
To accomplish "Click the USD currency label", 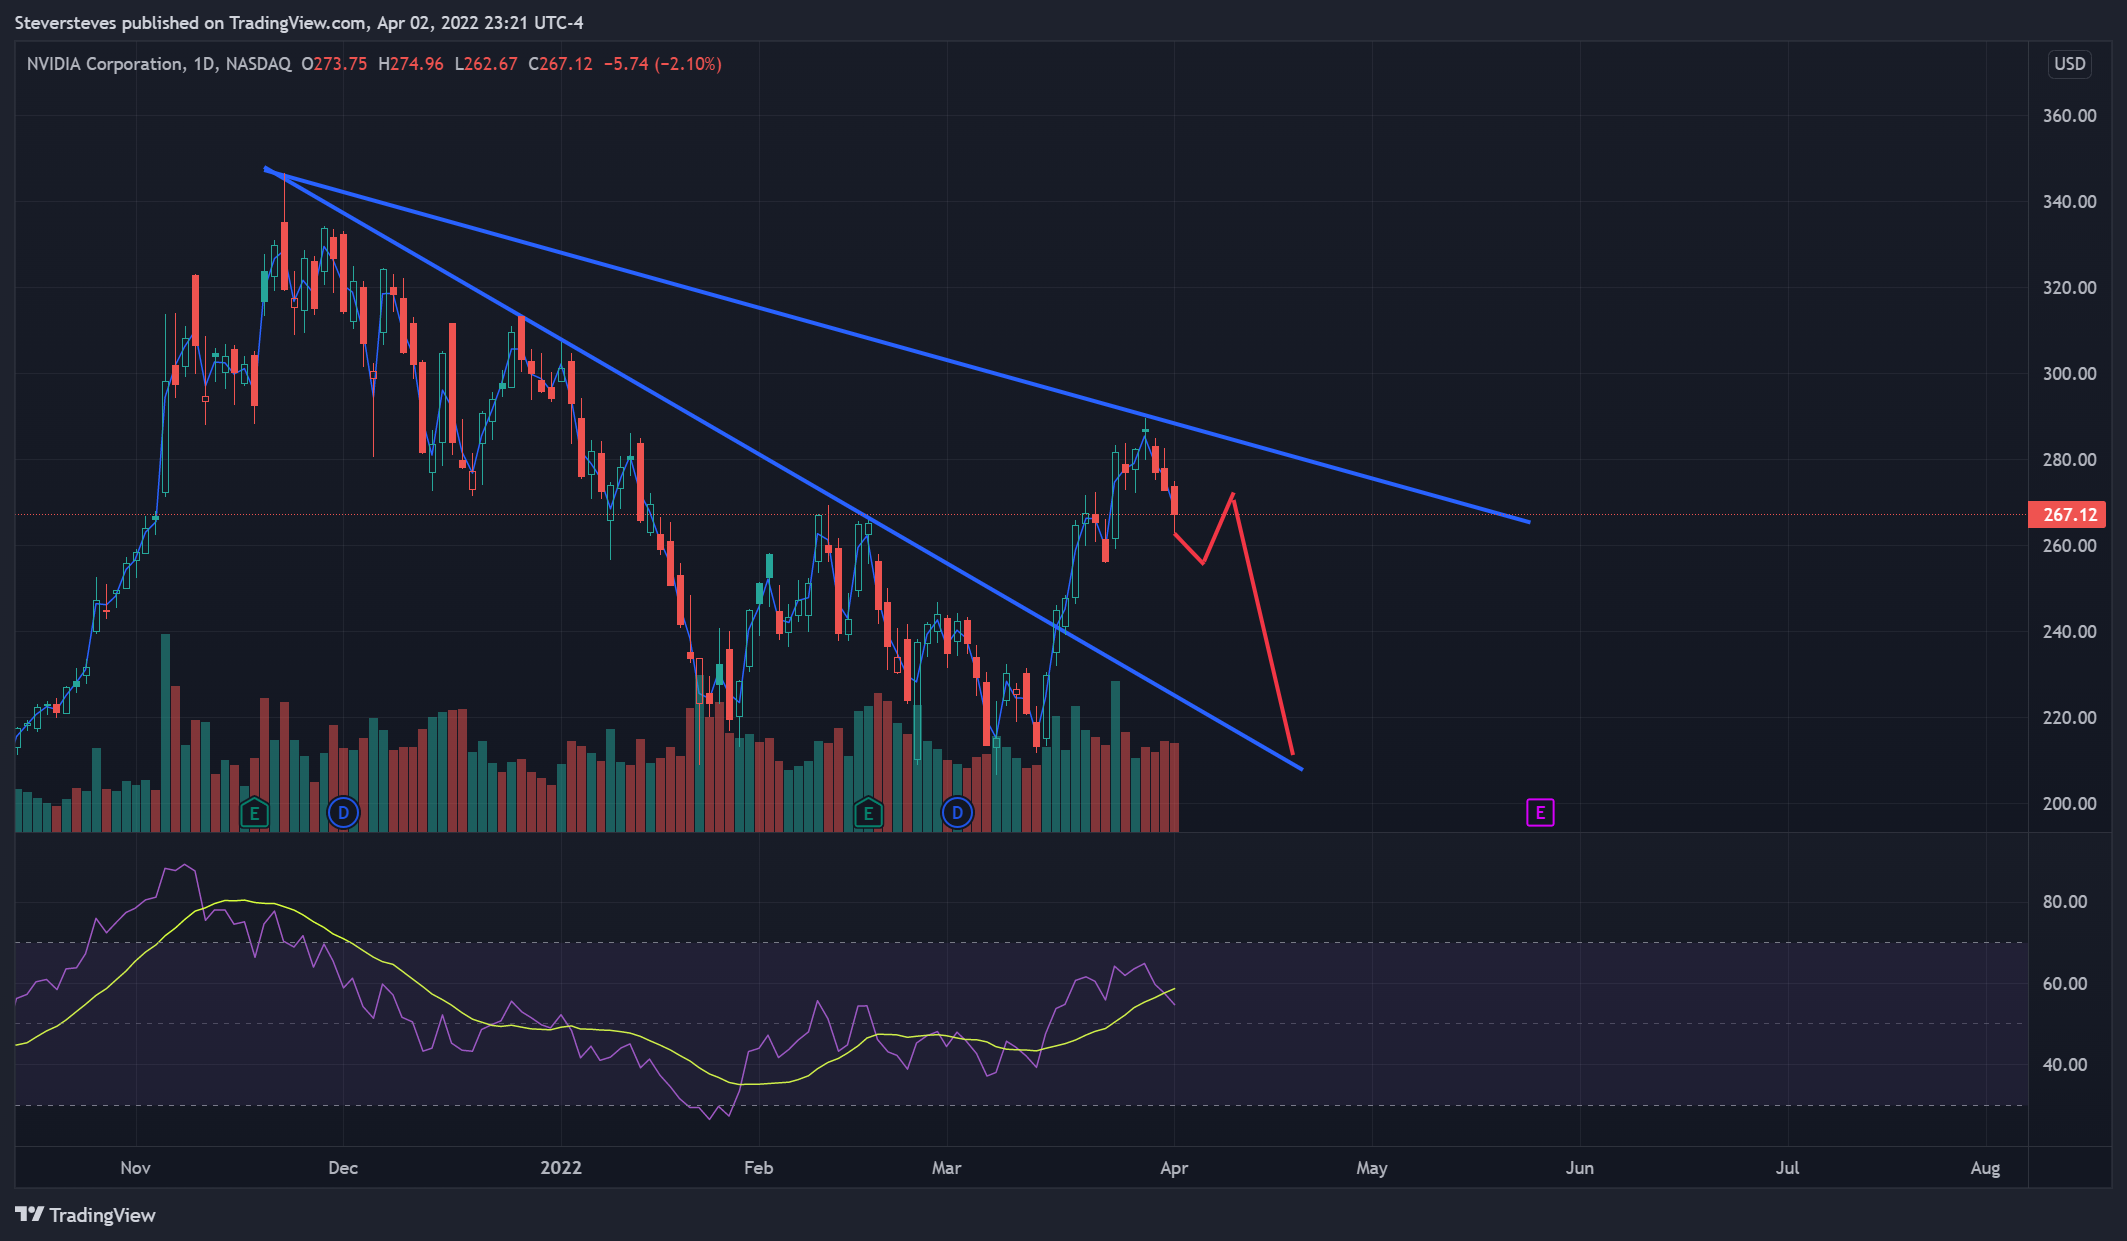I will point(2069,64).
